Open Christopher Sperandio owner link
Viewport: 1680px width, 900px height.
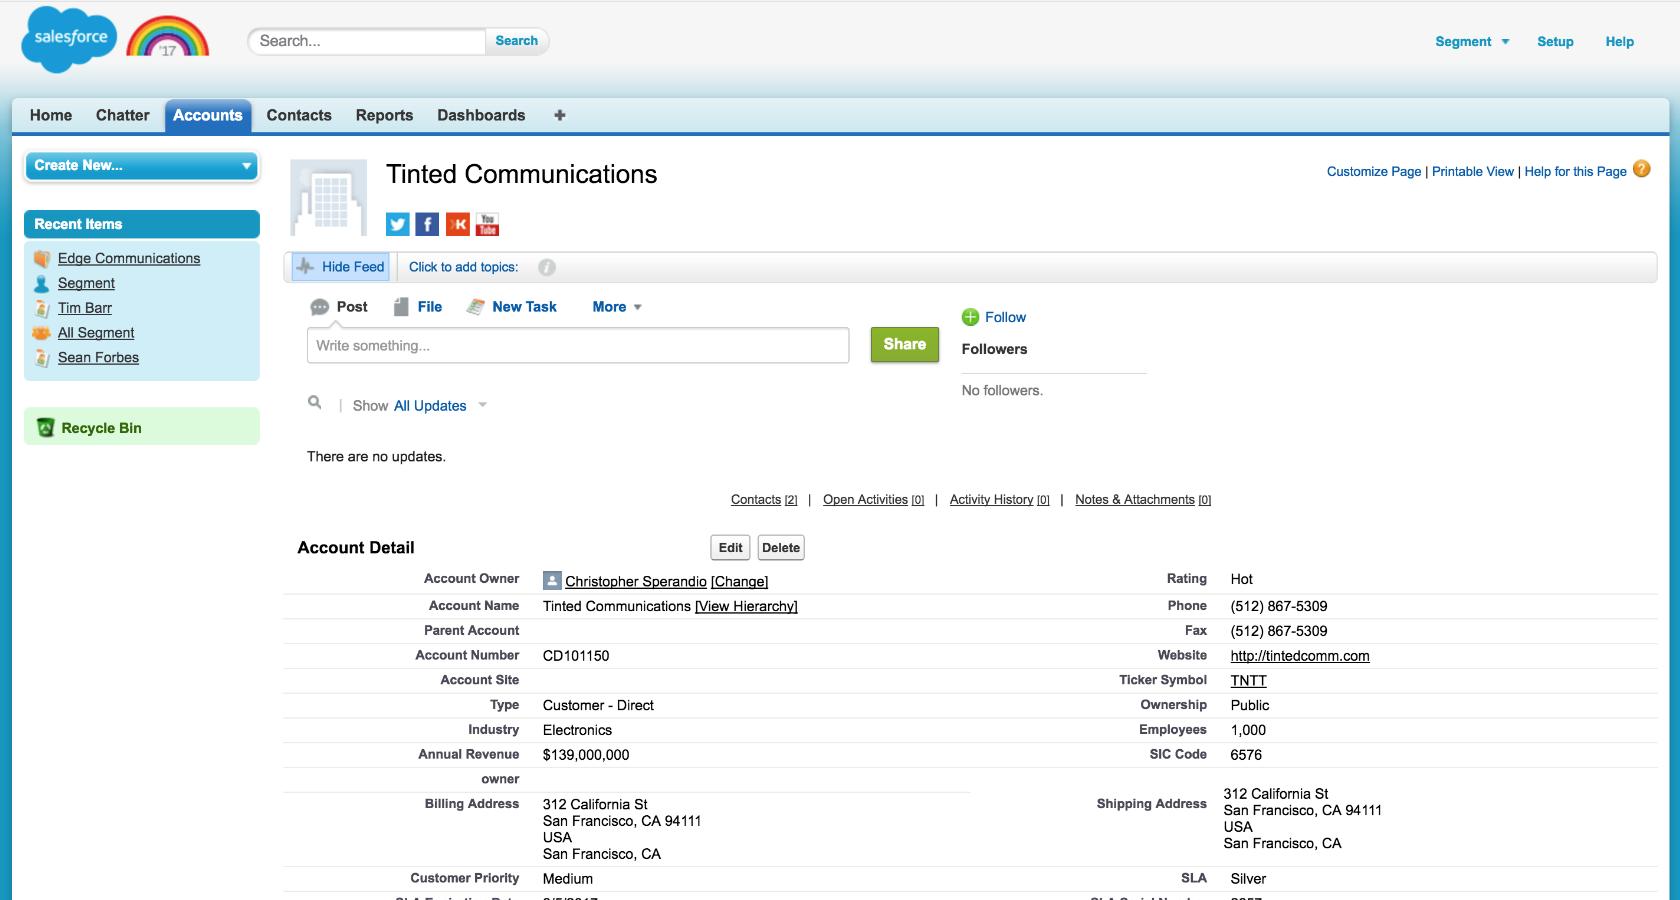[x=636, y=581]
